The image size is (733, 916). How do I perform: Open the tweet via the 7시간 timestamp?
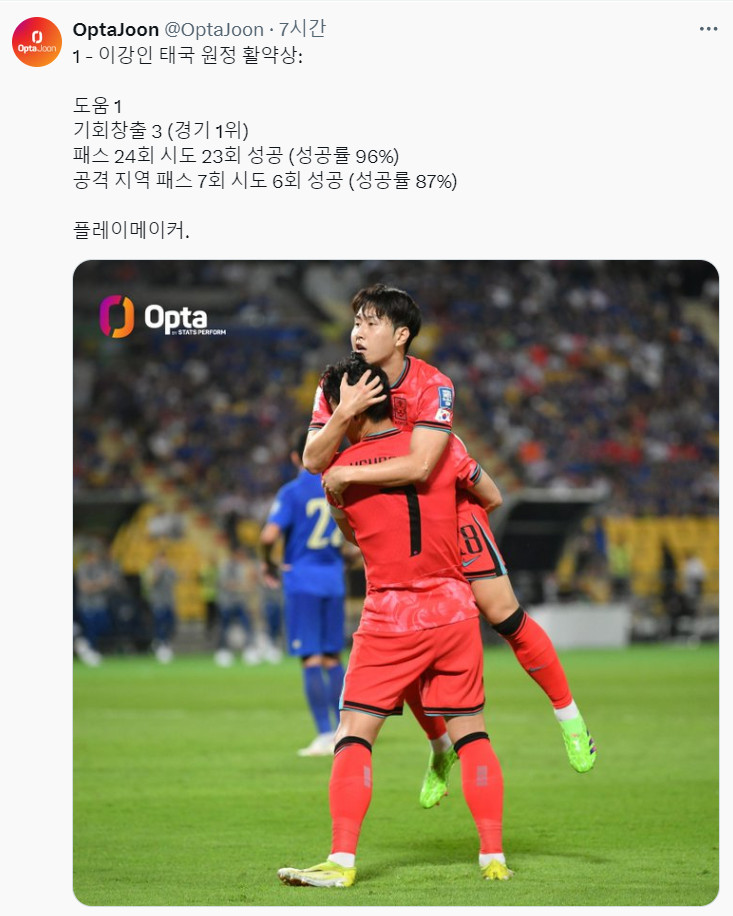coord(302,29)
